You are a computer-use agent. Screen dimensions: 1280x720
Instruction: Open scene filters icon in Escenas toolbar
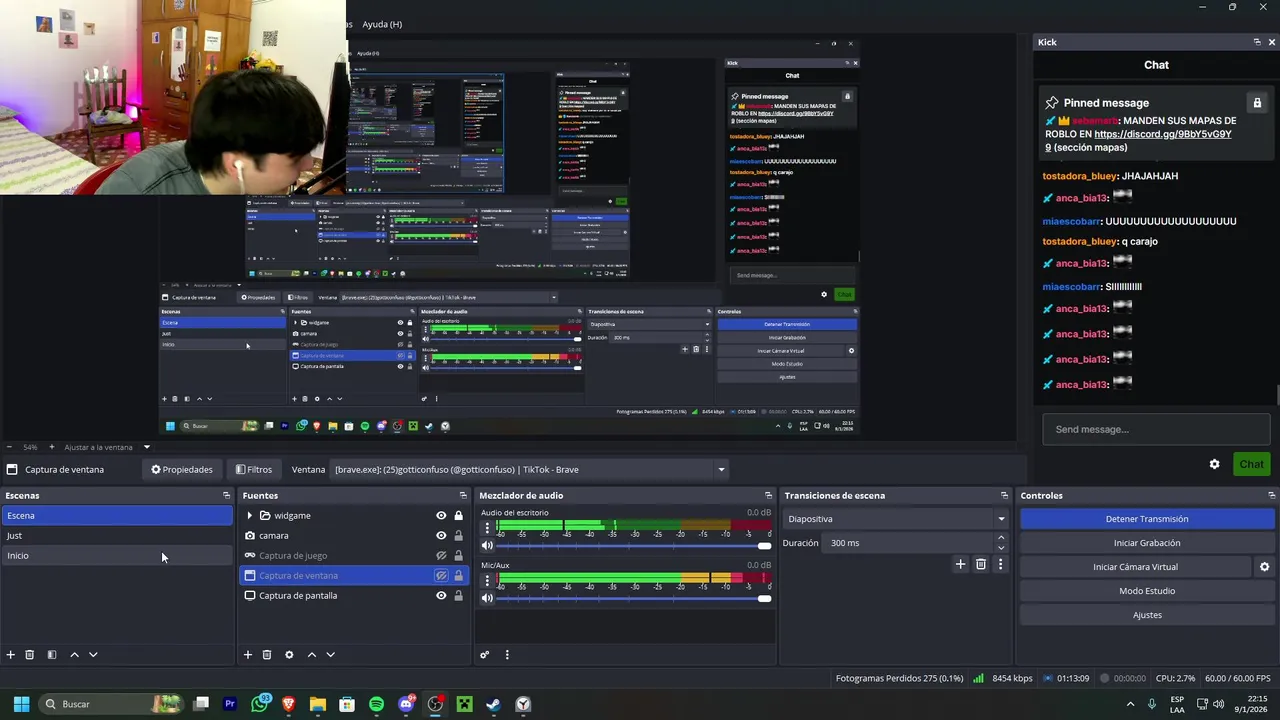[x=52, y=655]
